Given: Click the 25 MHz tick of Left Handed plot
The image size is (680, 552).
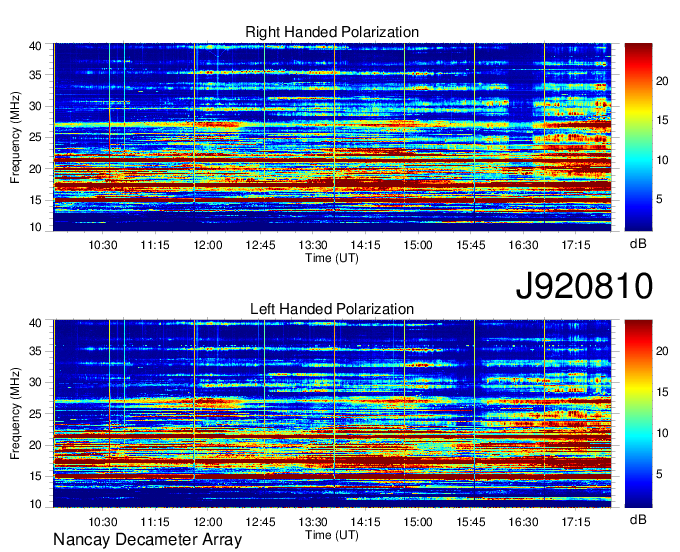Looking at the screenshot, I should pos(35,414).
